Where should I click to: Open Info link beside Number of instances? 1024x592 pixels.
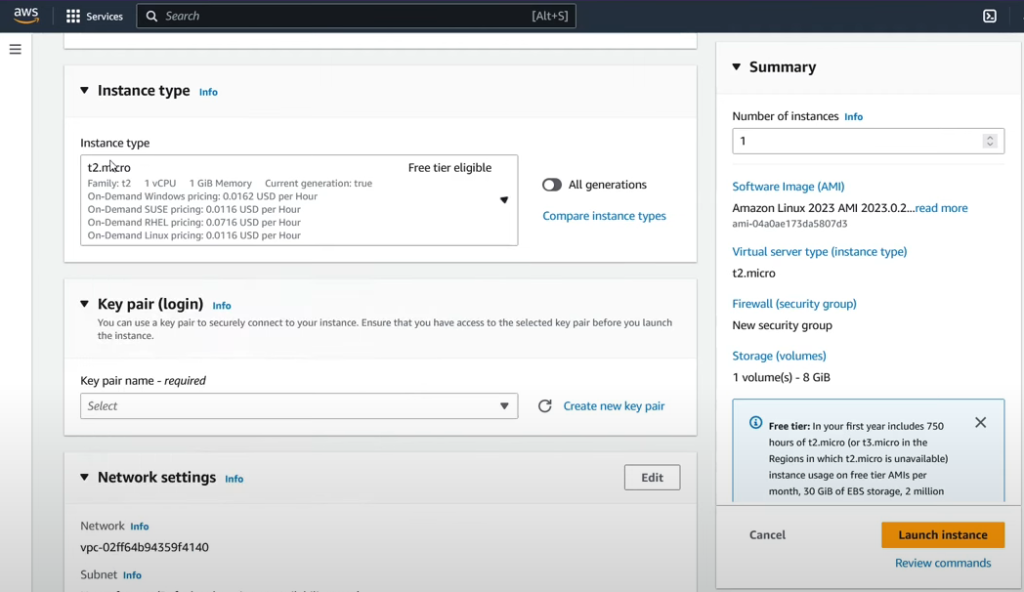click(x=853, y=117)
